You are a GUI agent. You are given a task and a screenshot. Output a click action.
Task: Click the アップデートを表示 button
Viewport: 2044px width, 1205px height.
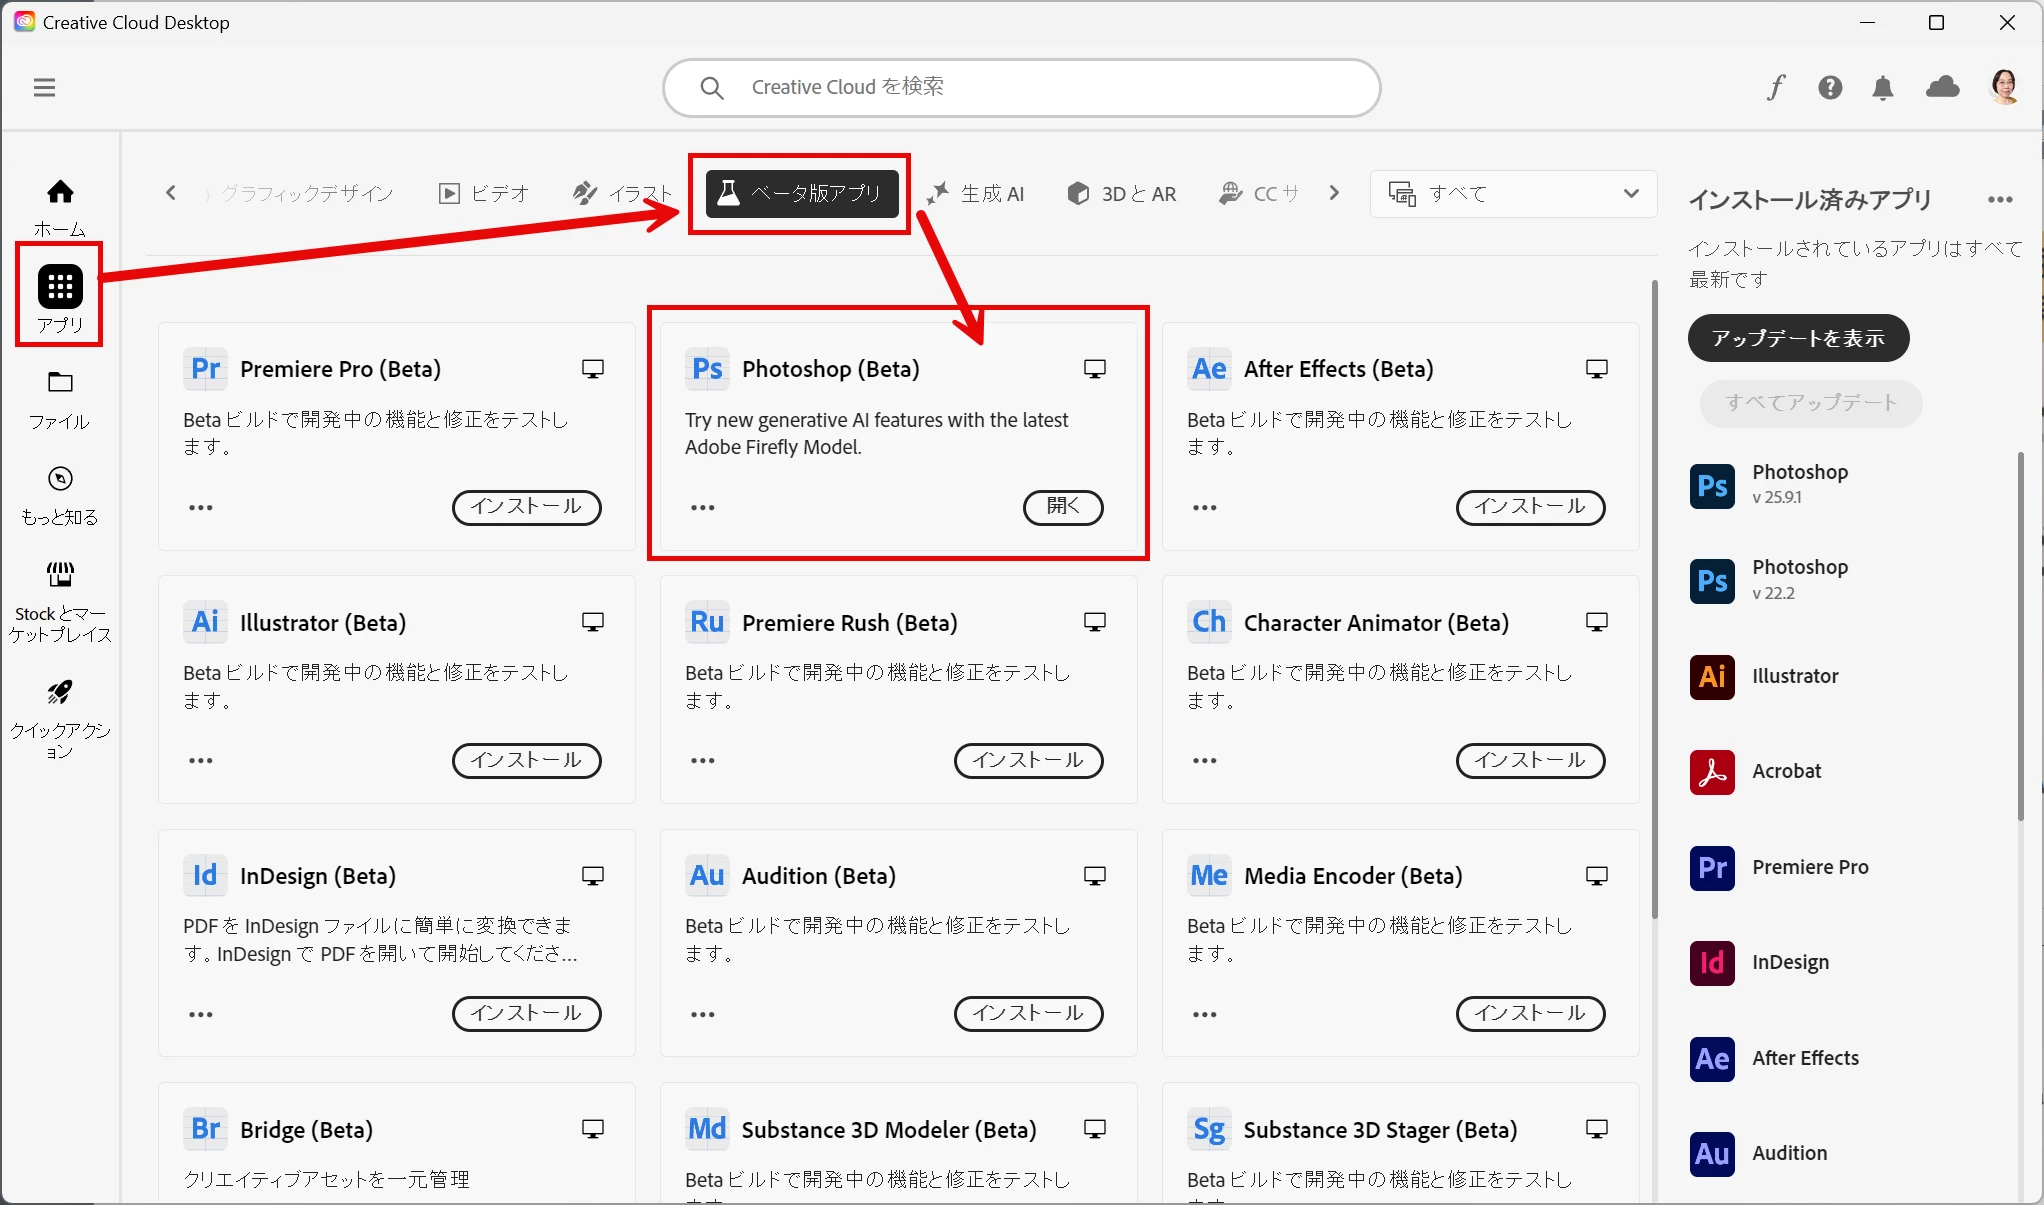[x=1798, y=338]
